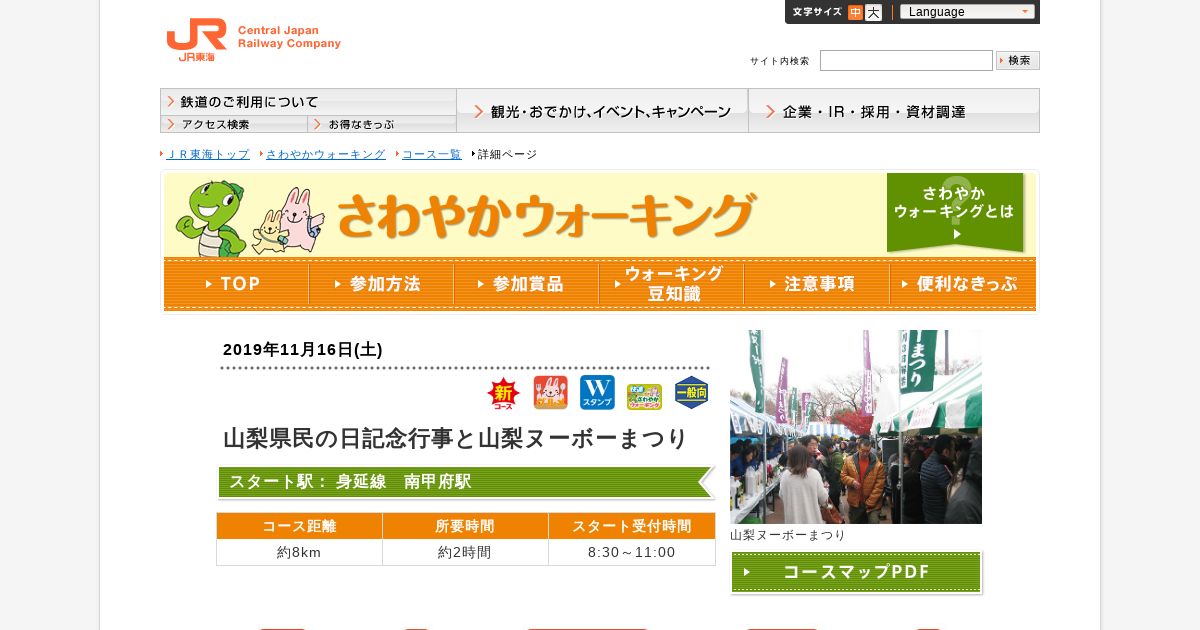Click the orange rabbit gourmet icon
1200x630 pixels.
550,393
